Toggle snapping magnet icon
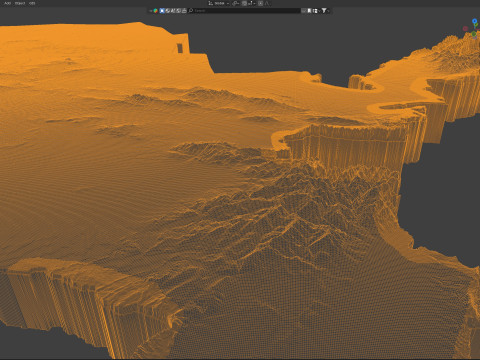The image size is (480, 360). point(244,3)
